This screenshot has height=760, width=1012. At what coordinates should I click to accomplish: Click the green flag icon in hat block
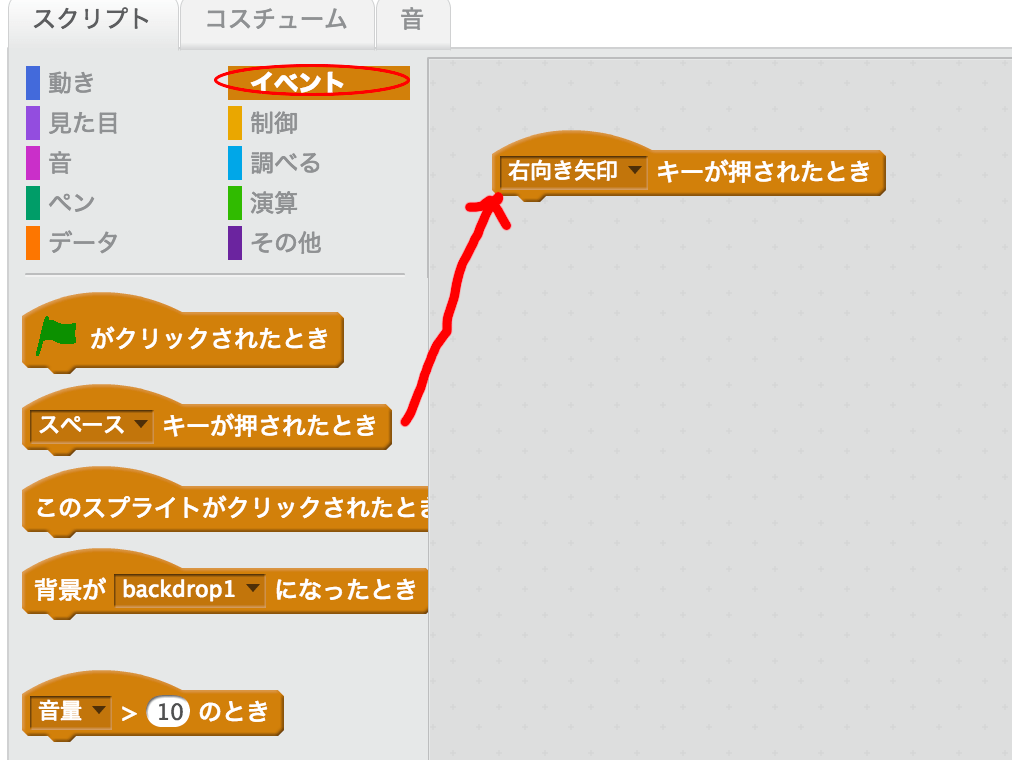click(56, 335)
